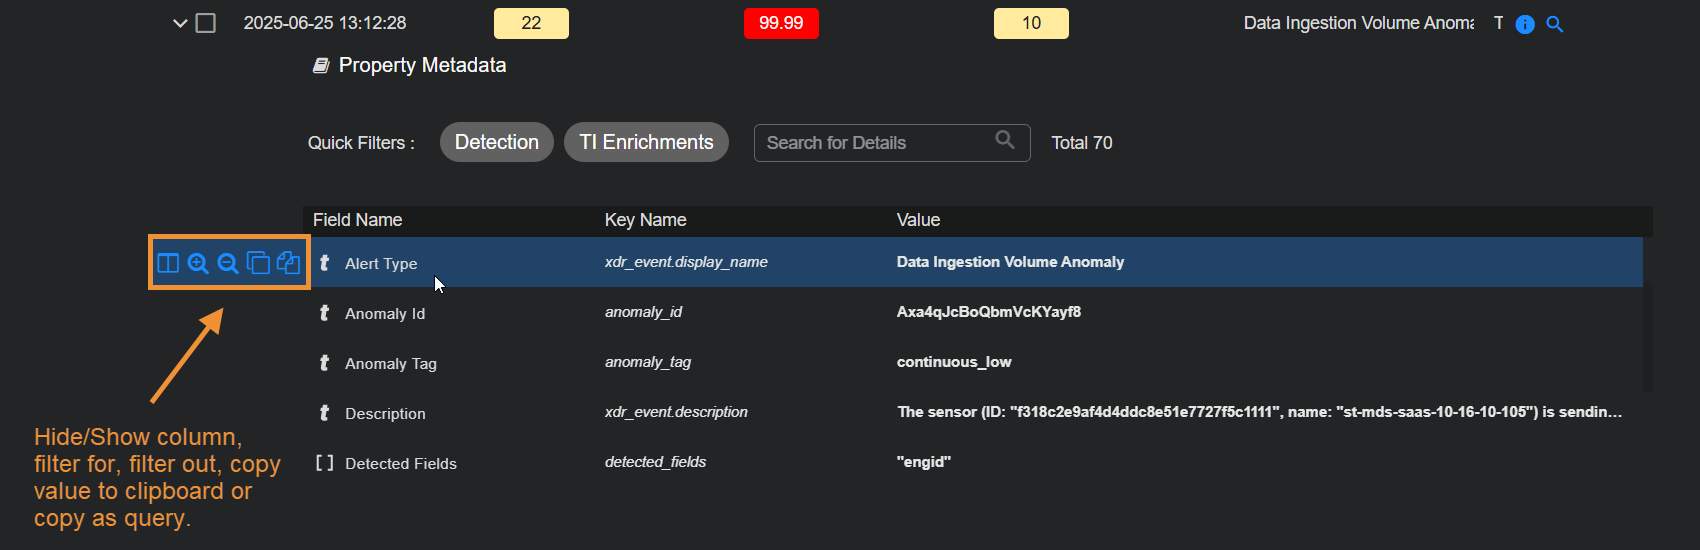Image resolution: width=1700 pixels, height=550 pixels.
Task: Click the filter-out magnifier minus icon
Action: [228, 263]
